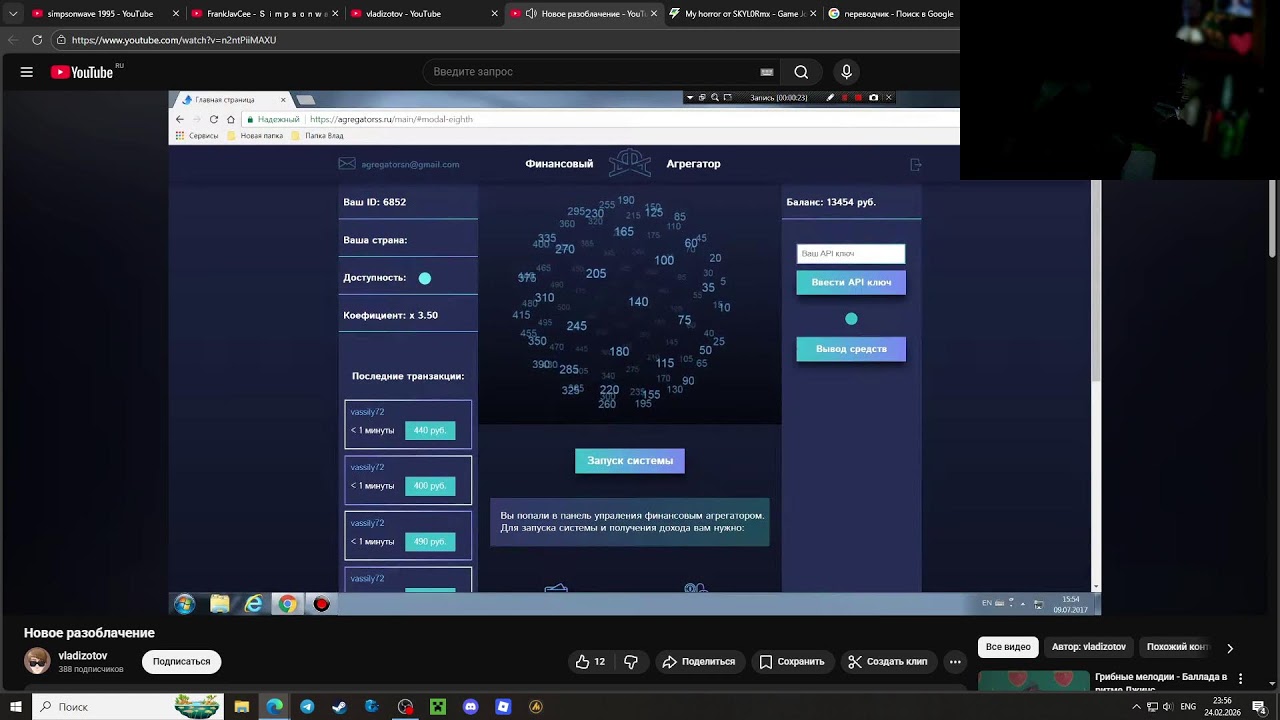Click the logout icon in the video's site header
Viewport: 1280px width, 720px height.
(915, 164)
